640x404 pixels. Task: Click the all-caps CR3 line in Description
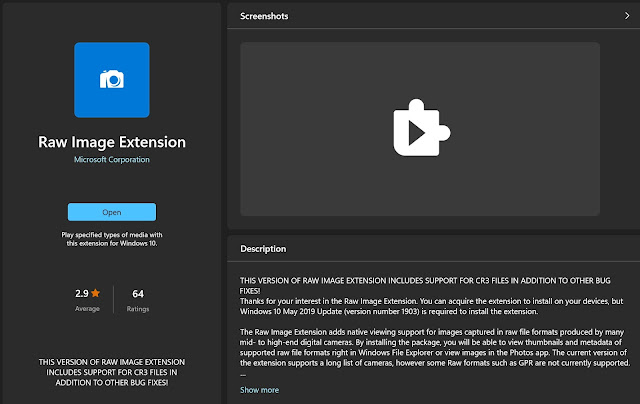click(x=425, y=286)
